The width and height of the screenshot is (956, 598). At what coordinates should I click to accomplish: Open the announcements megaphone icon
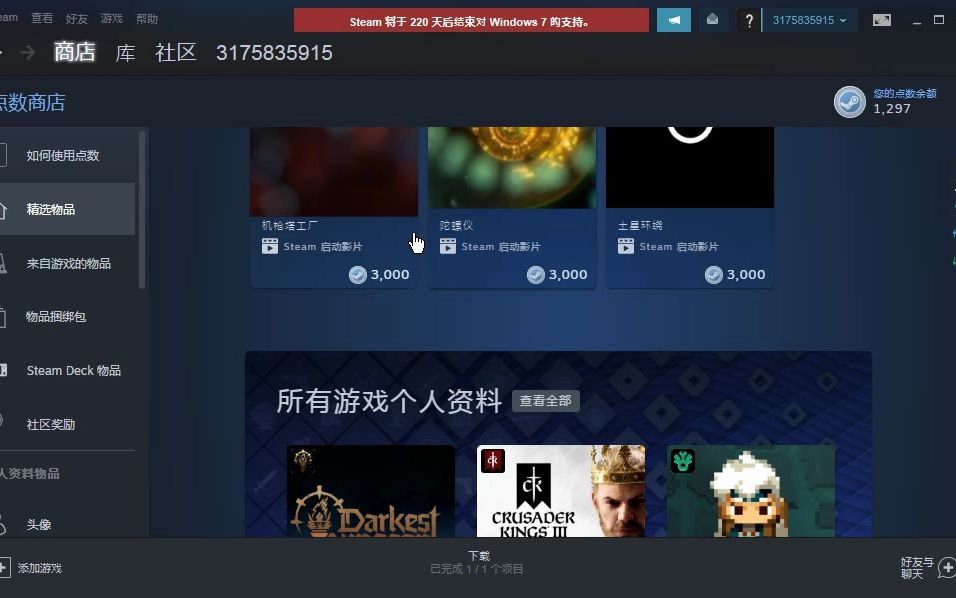[x=674, y=20]
